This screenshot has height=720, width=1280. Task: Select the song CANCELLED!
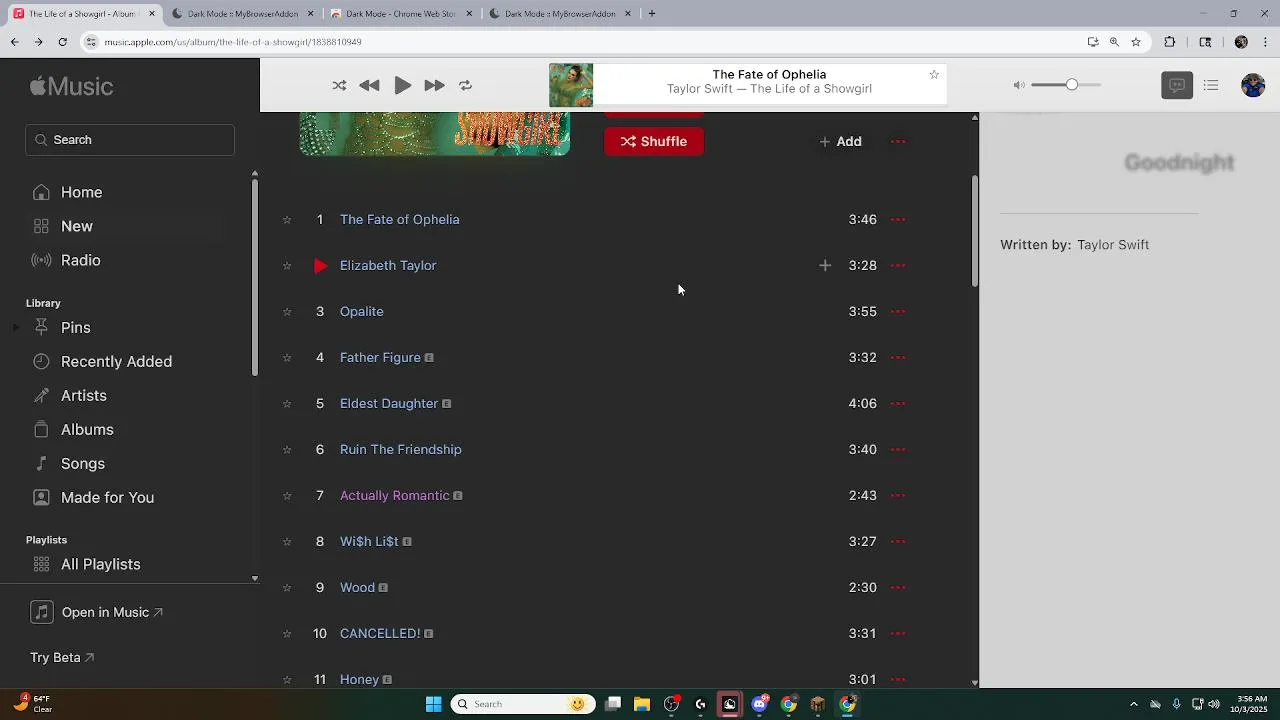click(380, 634)
